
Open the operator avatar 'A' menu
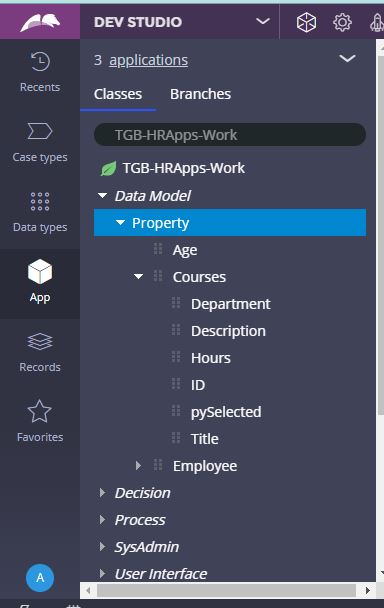point(40,578)
